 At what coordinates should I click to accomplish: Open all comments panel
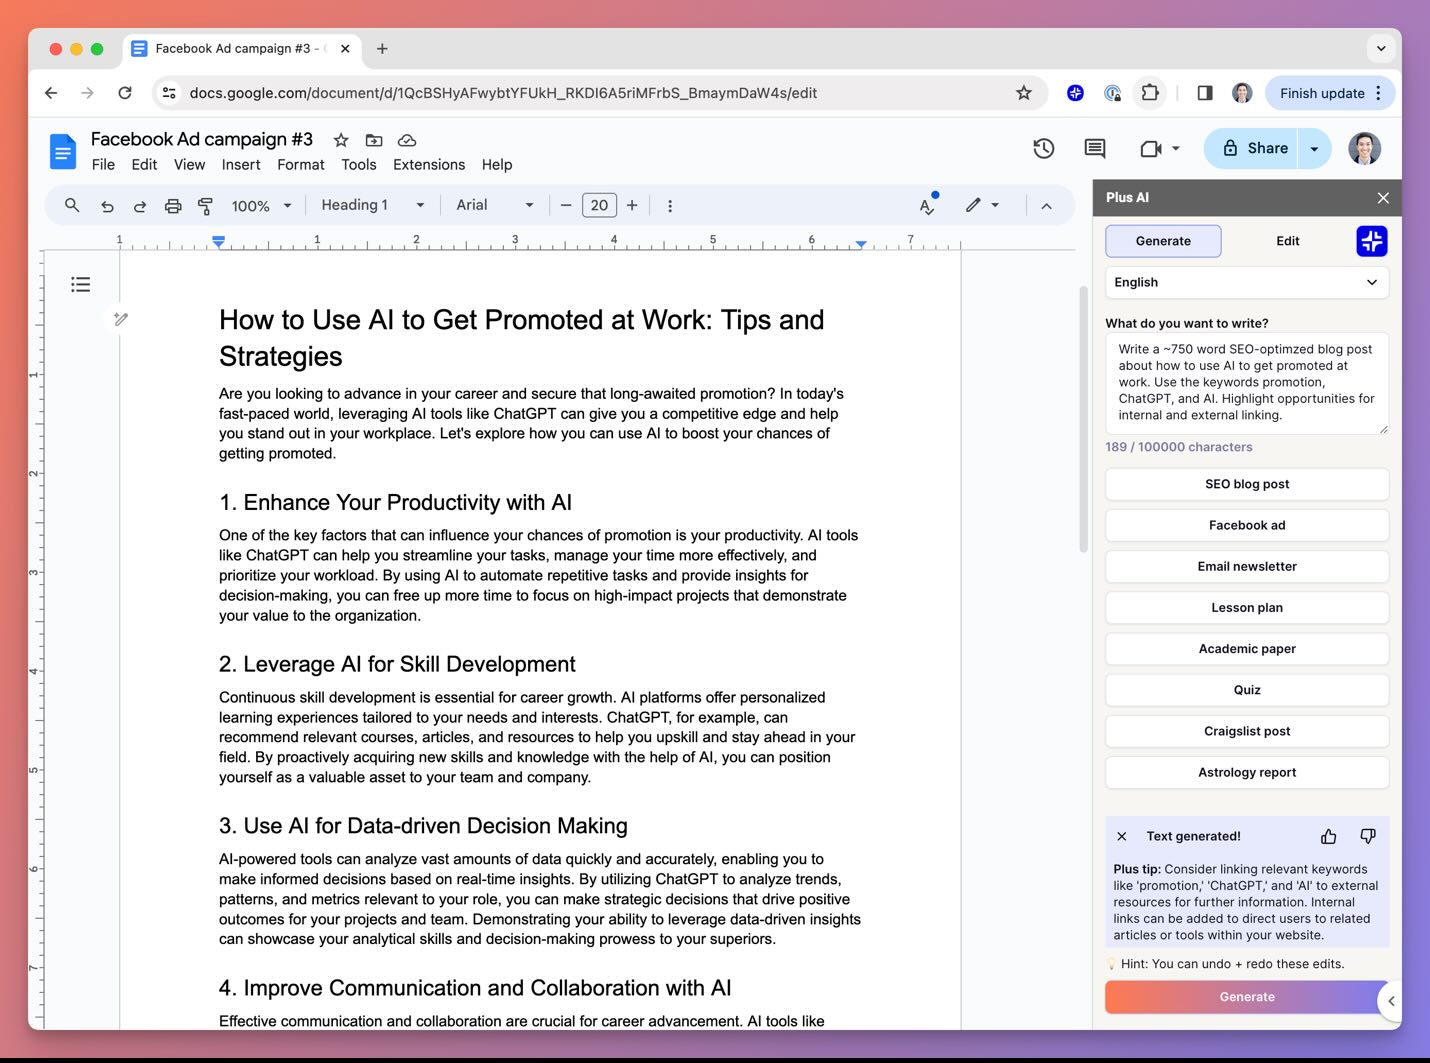[1093, 148]
